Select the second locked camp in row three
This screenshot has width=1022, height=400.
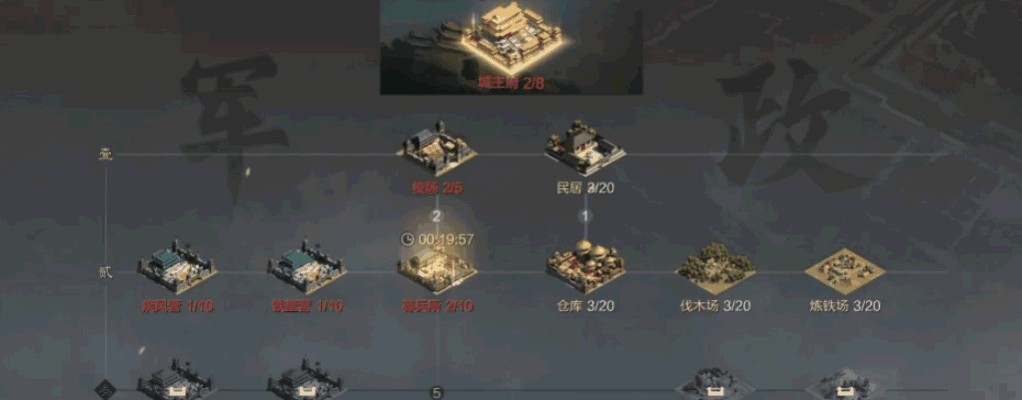[307, 380]
